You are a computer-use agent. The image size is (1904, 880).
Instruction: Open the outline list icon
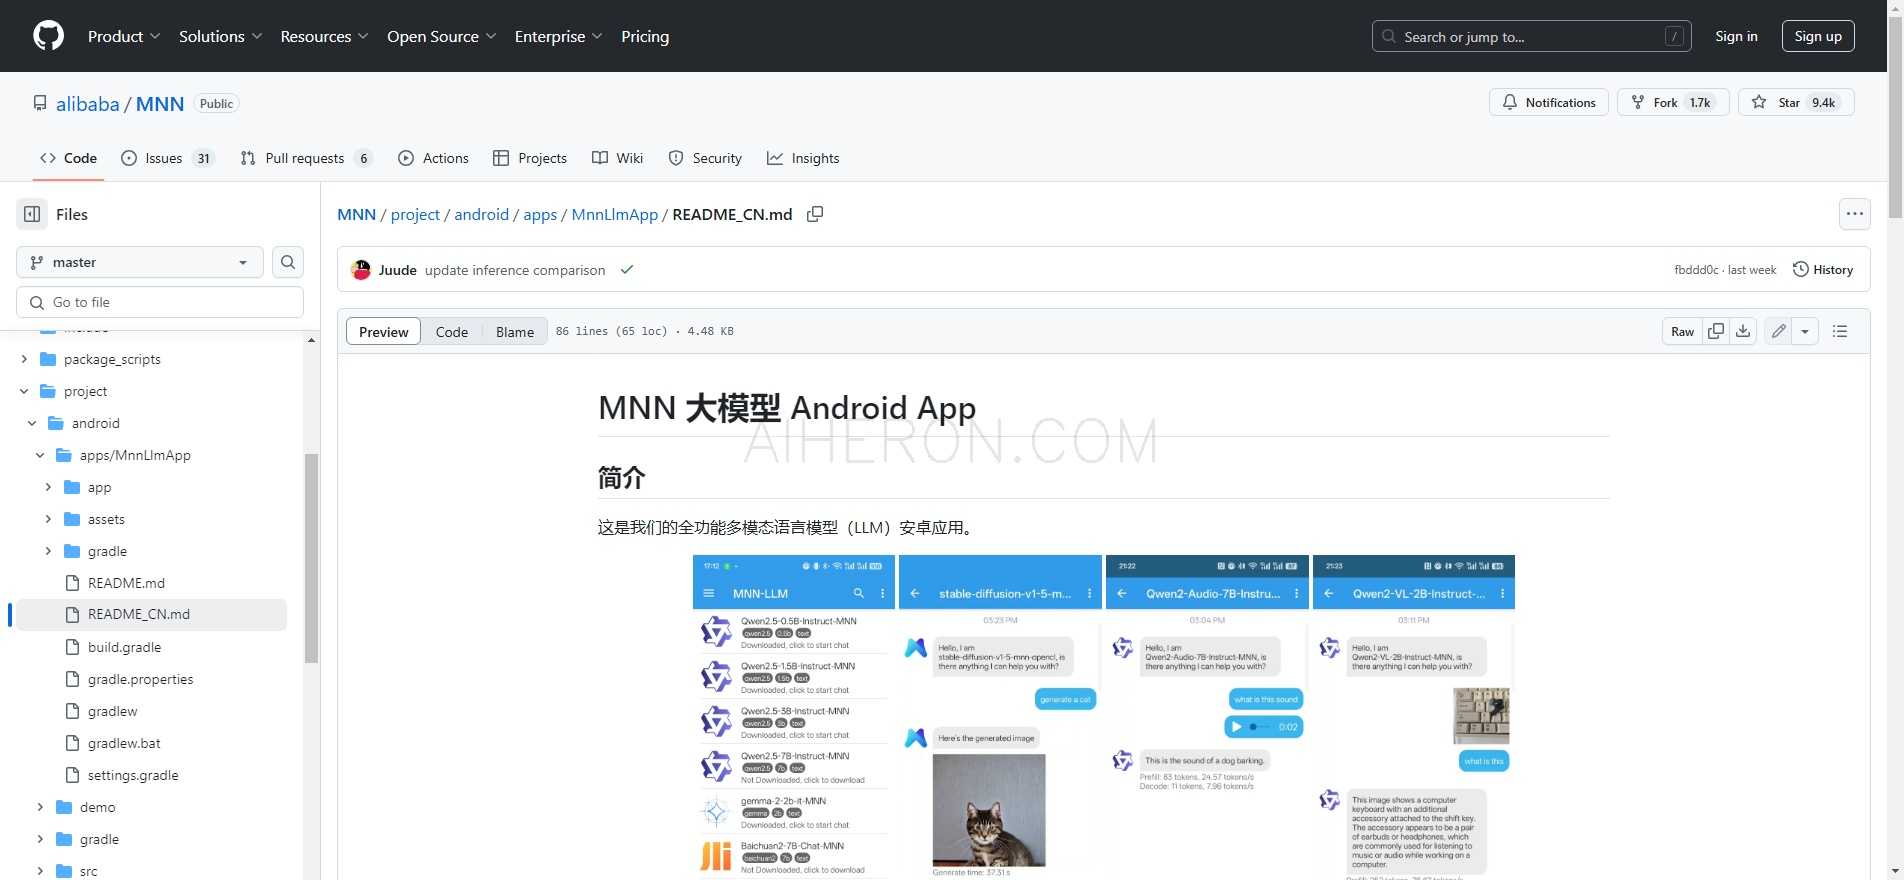(1840, 331)
